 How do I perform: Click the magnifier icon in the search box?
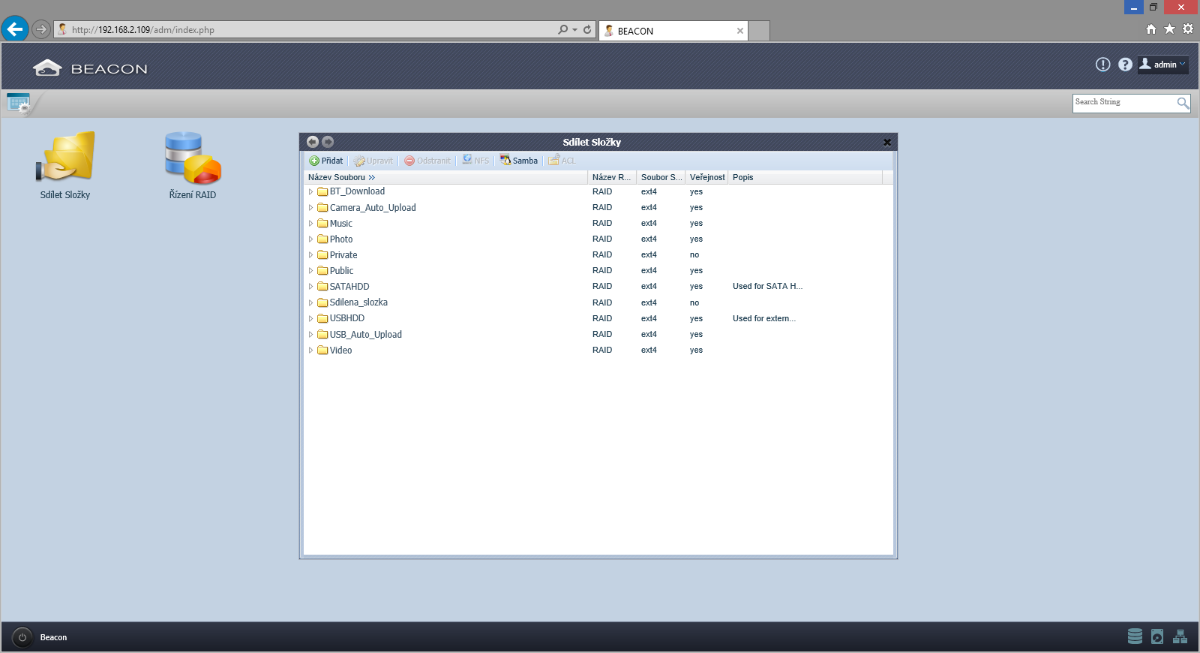(1183, 103)
